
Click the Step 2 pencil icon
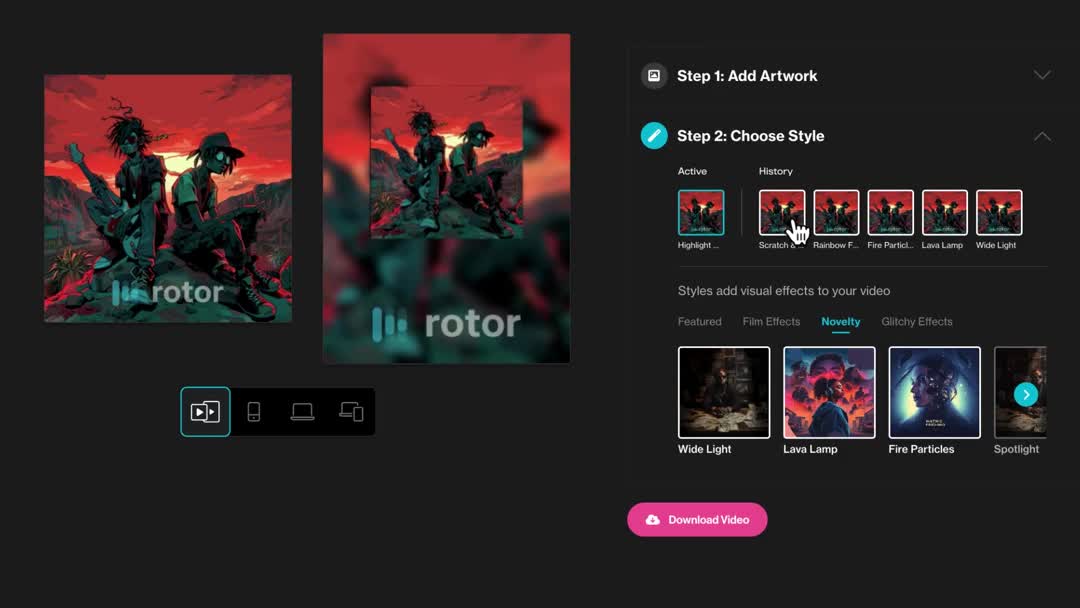coord(654,136)
